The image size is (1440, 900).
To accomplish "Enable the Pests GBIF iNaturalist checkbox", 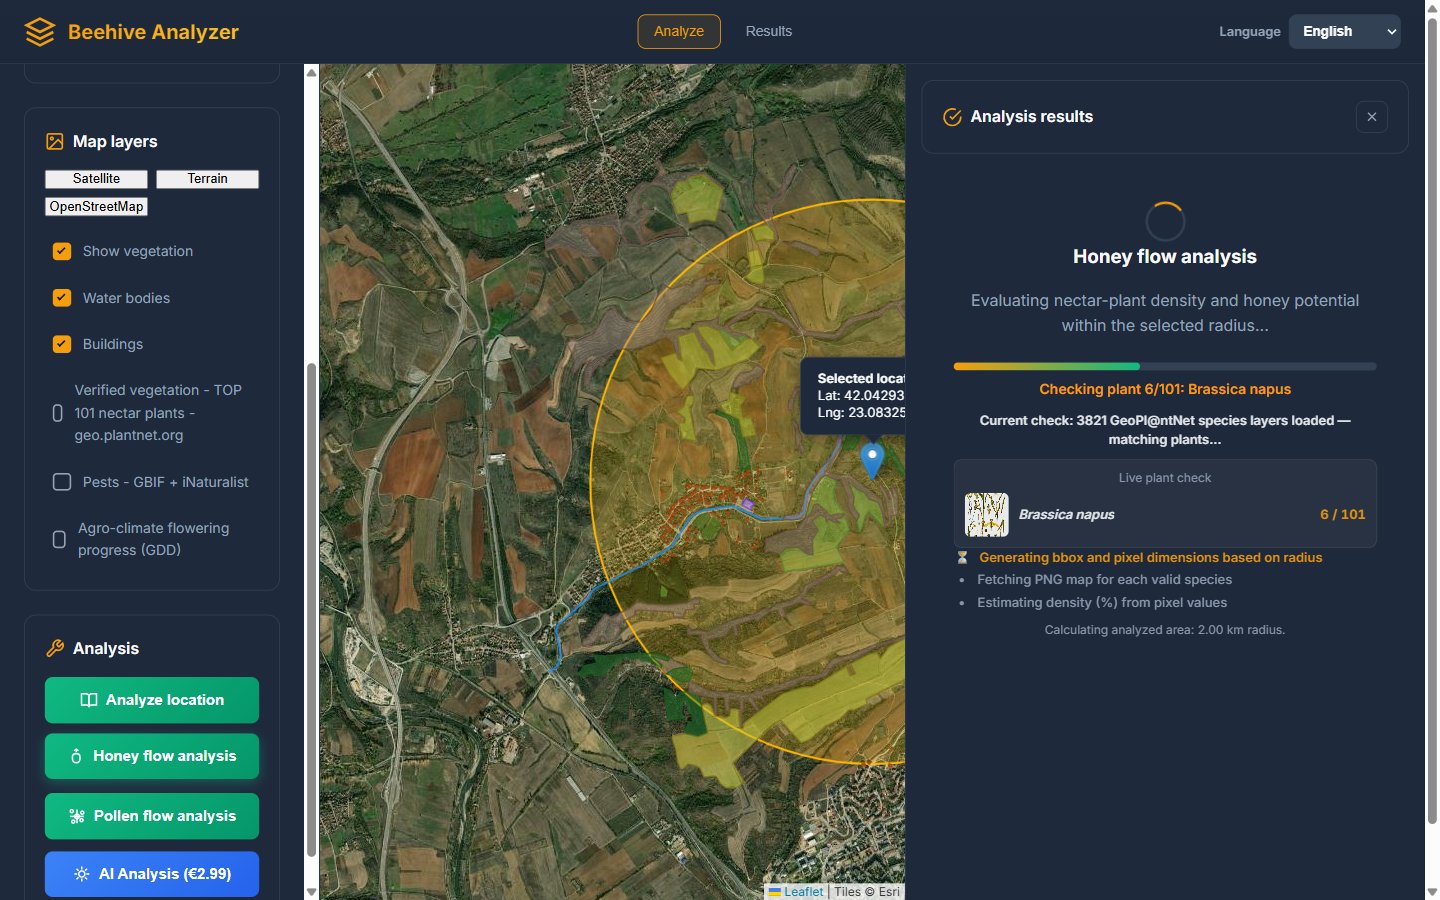I will point(62,482).
